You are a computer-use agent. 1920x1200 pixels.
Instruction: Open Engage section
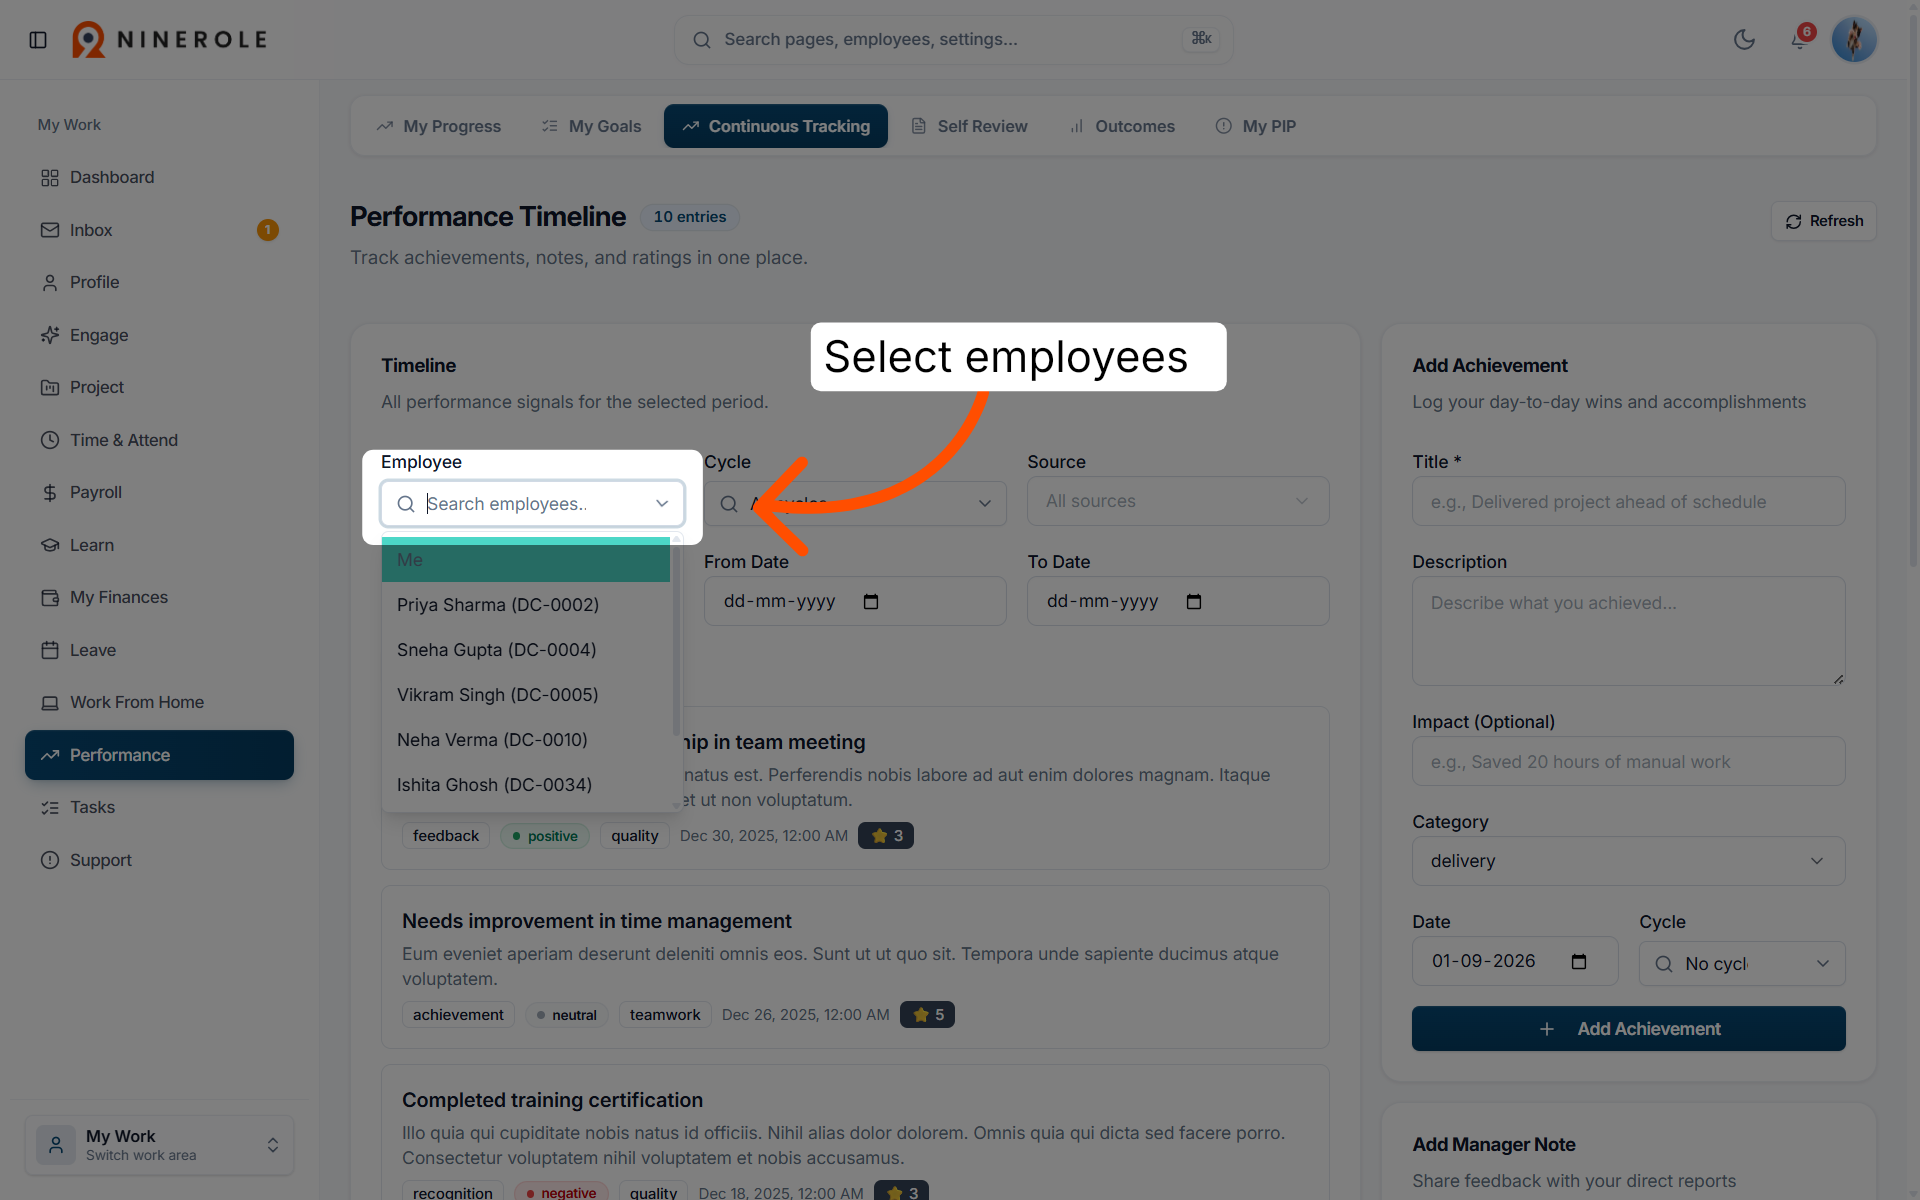(x=160, y=335)
